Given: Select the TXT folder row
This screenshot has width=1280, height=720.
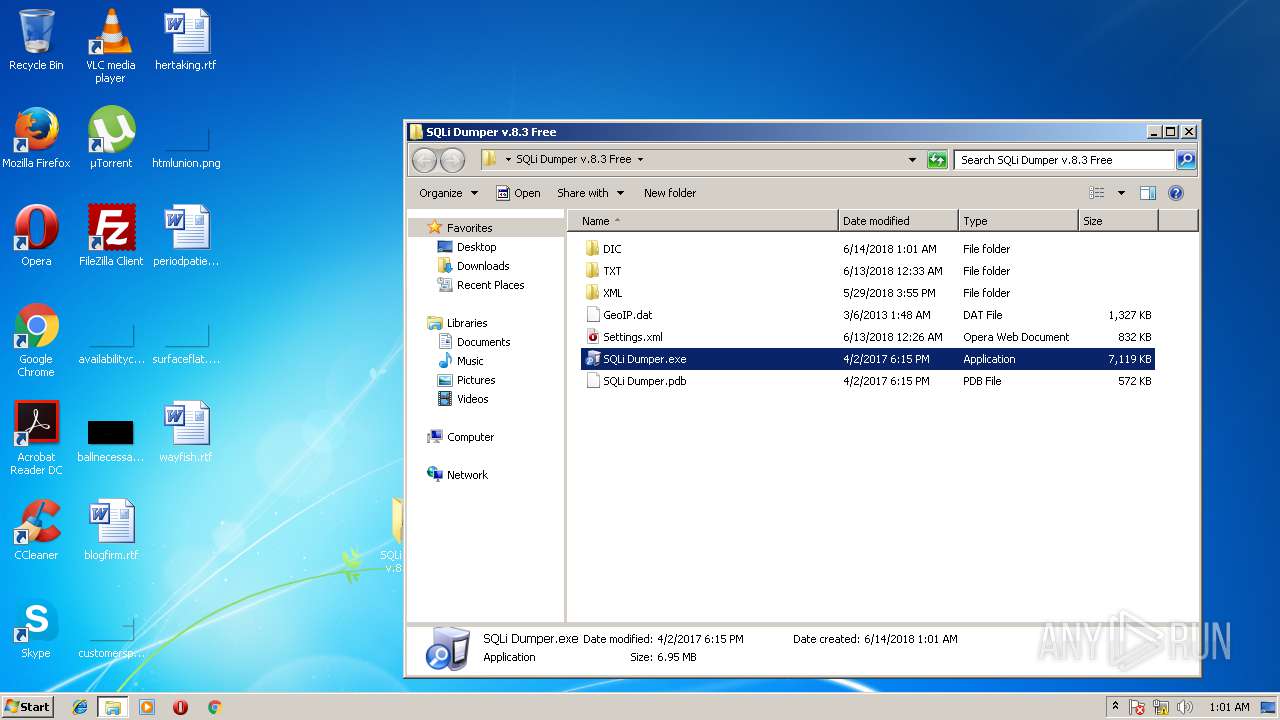Looking at the screenshot, I should click(868, 271).
